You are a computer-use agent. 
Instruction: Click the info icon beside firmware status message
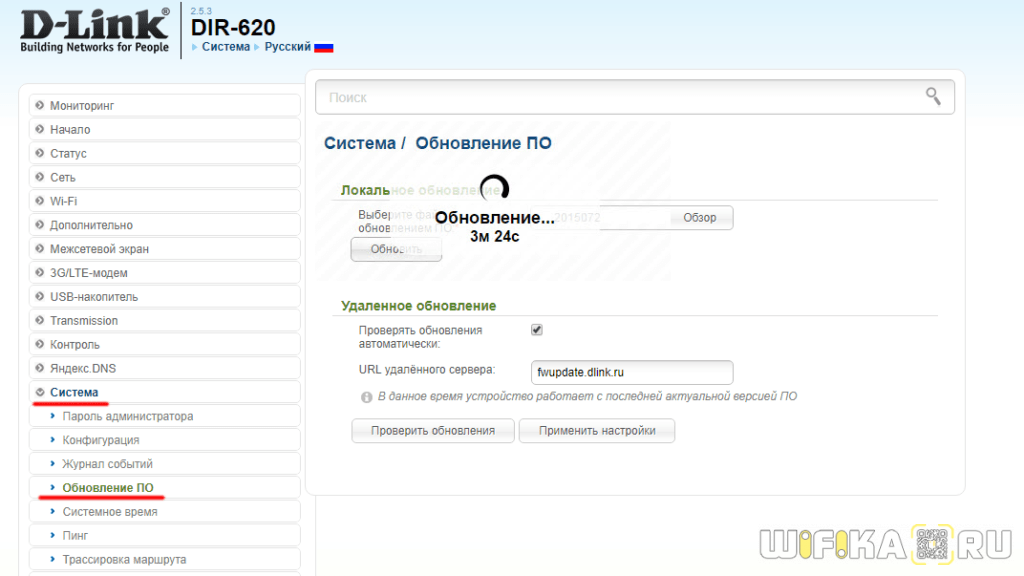point(367,397)
